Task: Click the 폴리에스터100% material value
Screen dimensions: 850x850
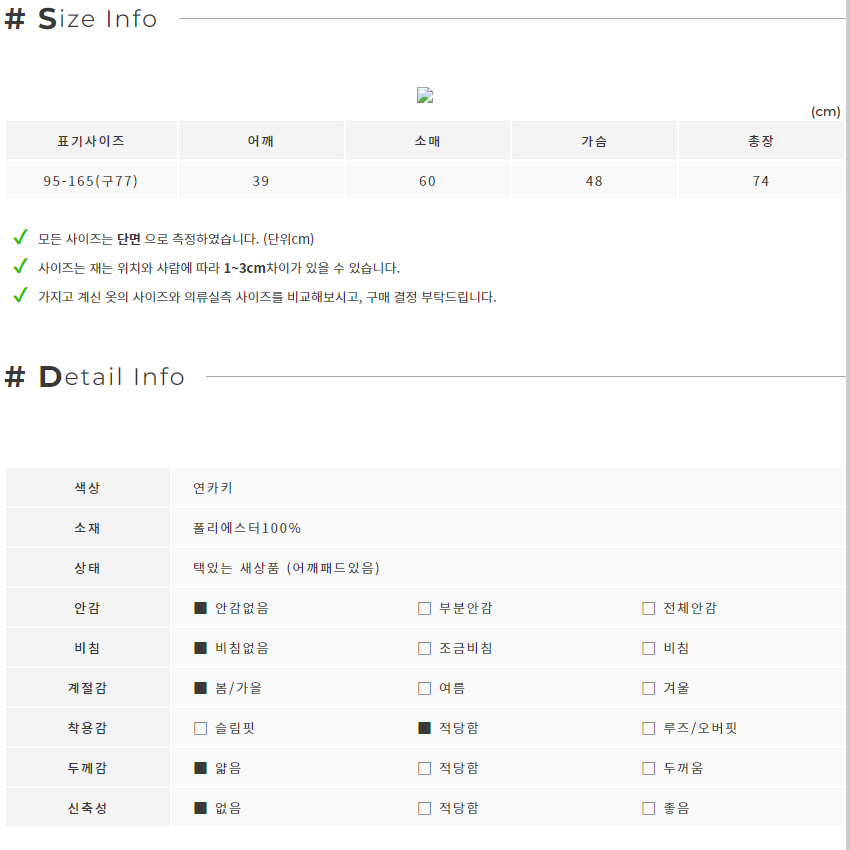Action: [x=247, y=528]
